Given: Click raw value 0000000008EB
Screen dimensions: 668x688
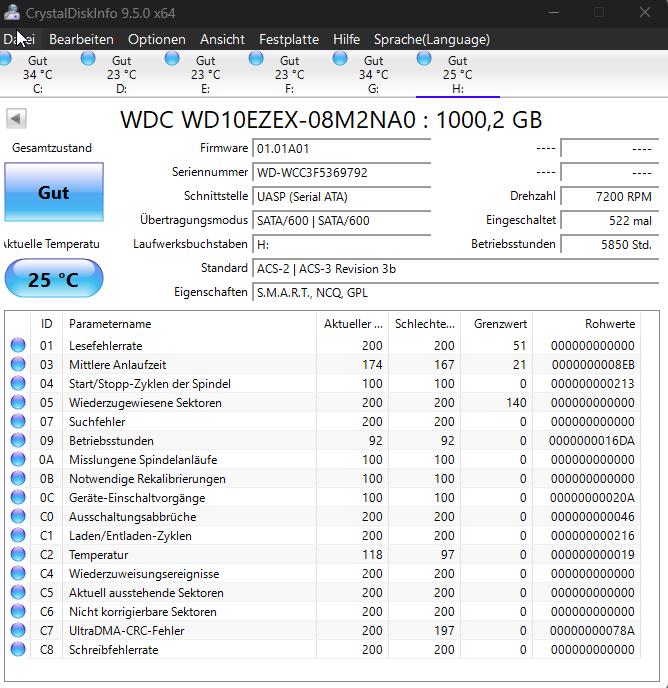Looking at the screenshot, I should [593, 365].
